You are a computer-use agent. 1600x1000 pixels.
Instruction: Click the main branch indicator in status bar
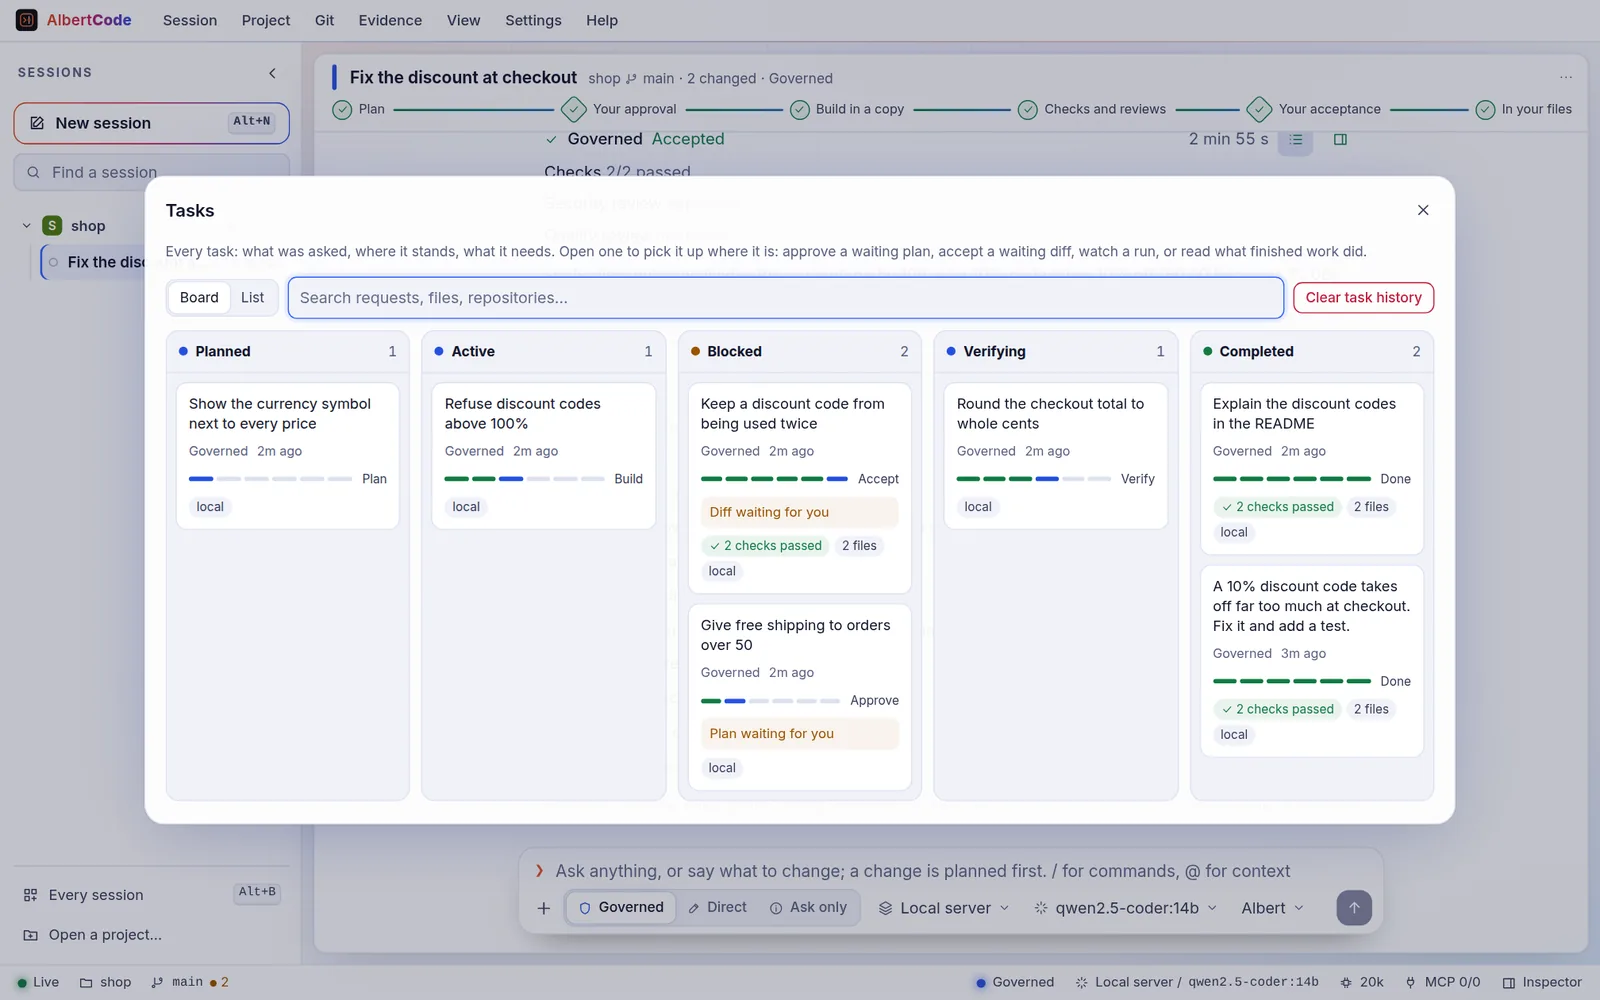coord(189,982)
